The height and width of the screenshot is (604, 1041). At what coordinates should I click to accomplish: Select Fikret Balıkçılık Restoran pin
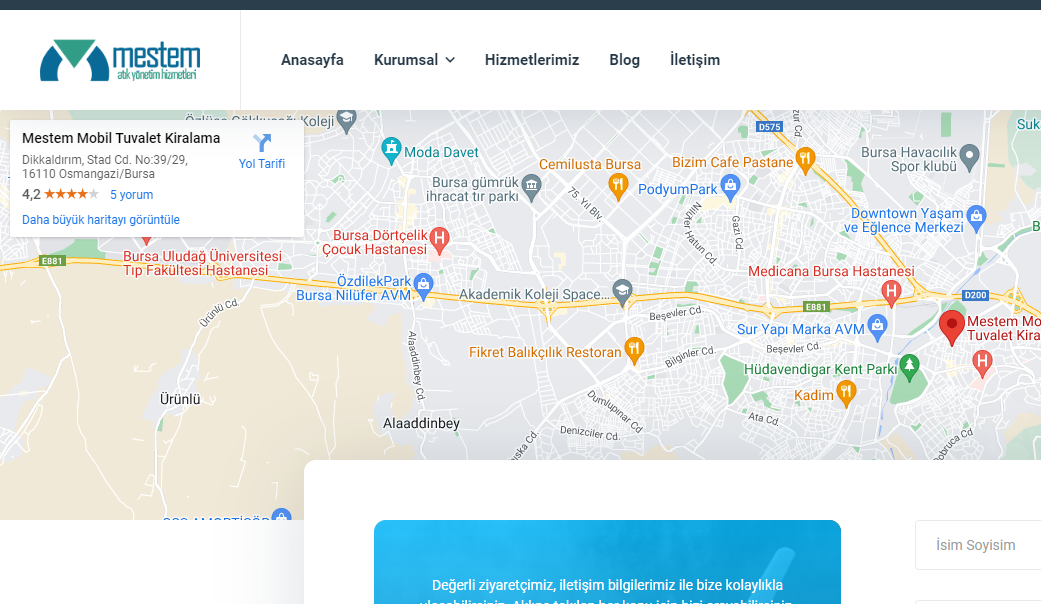634,350
